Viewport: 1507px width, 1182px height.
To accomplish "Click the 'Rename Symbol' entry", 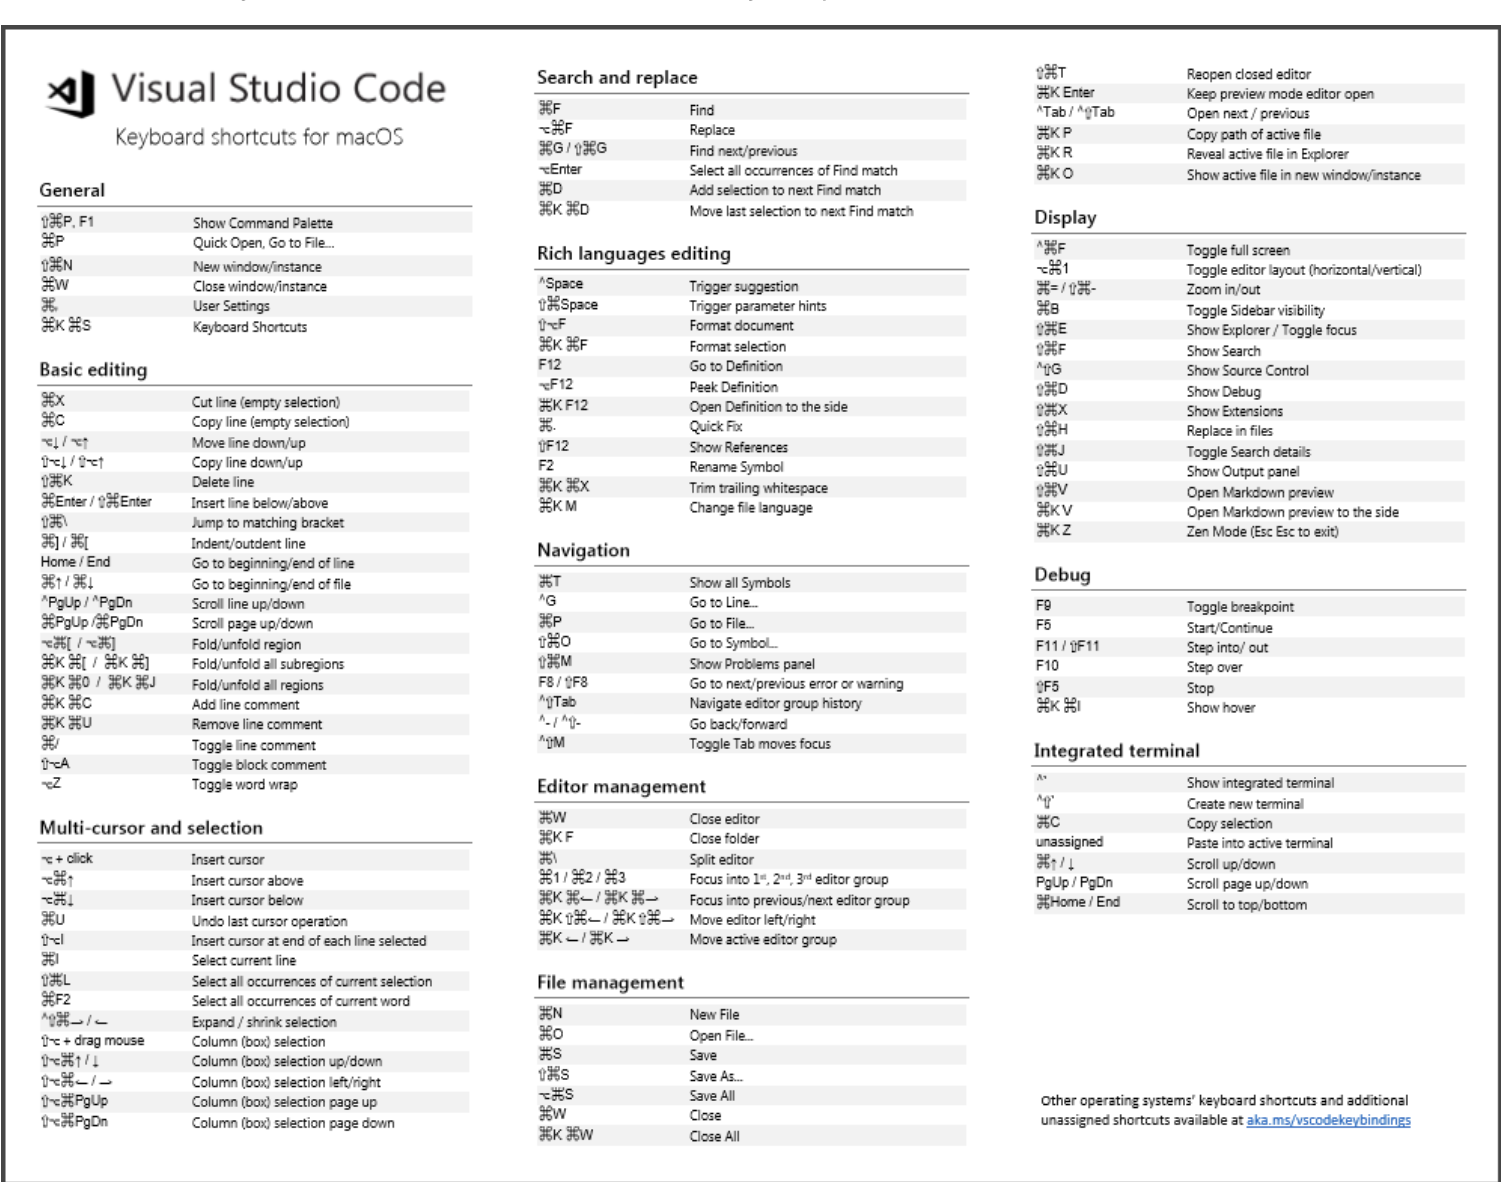I will coord(736,467).
